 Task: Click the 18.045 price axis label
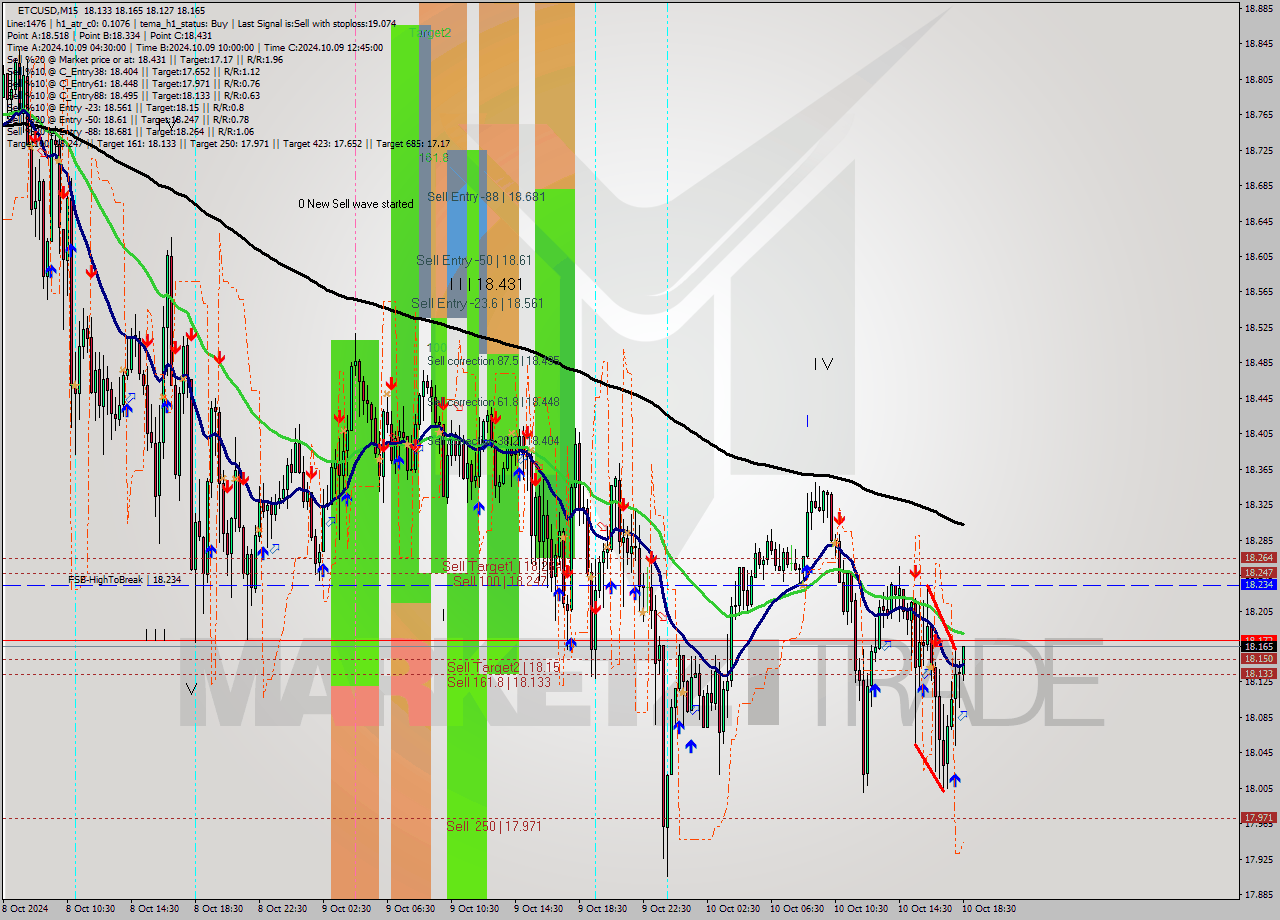pos(1258,753)
